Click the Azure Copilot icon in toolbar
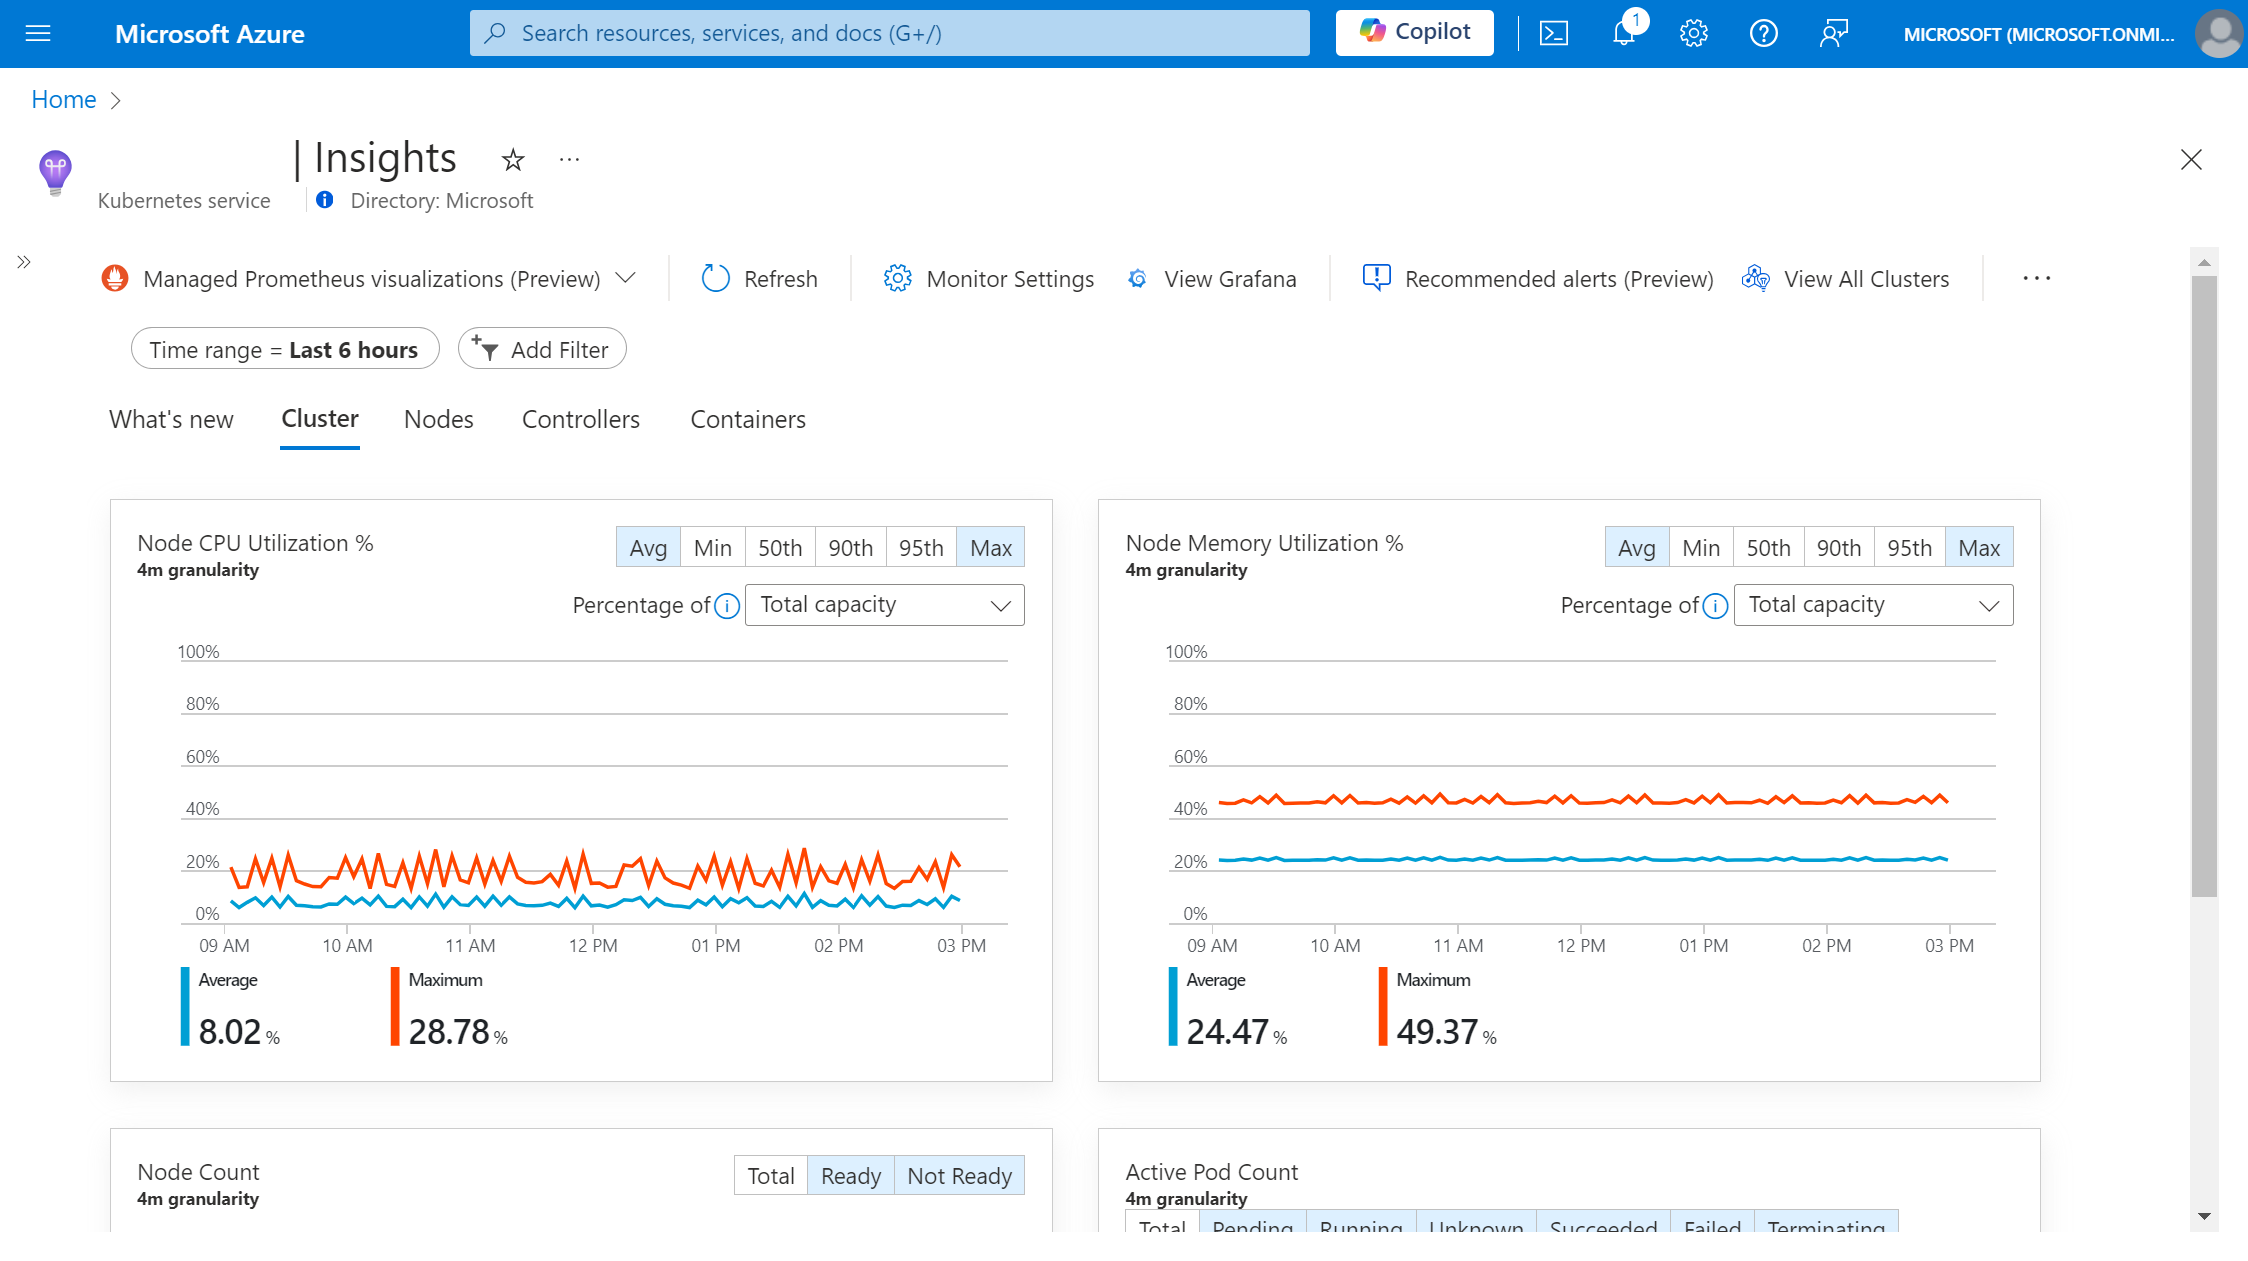 1416,32
